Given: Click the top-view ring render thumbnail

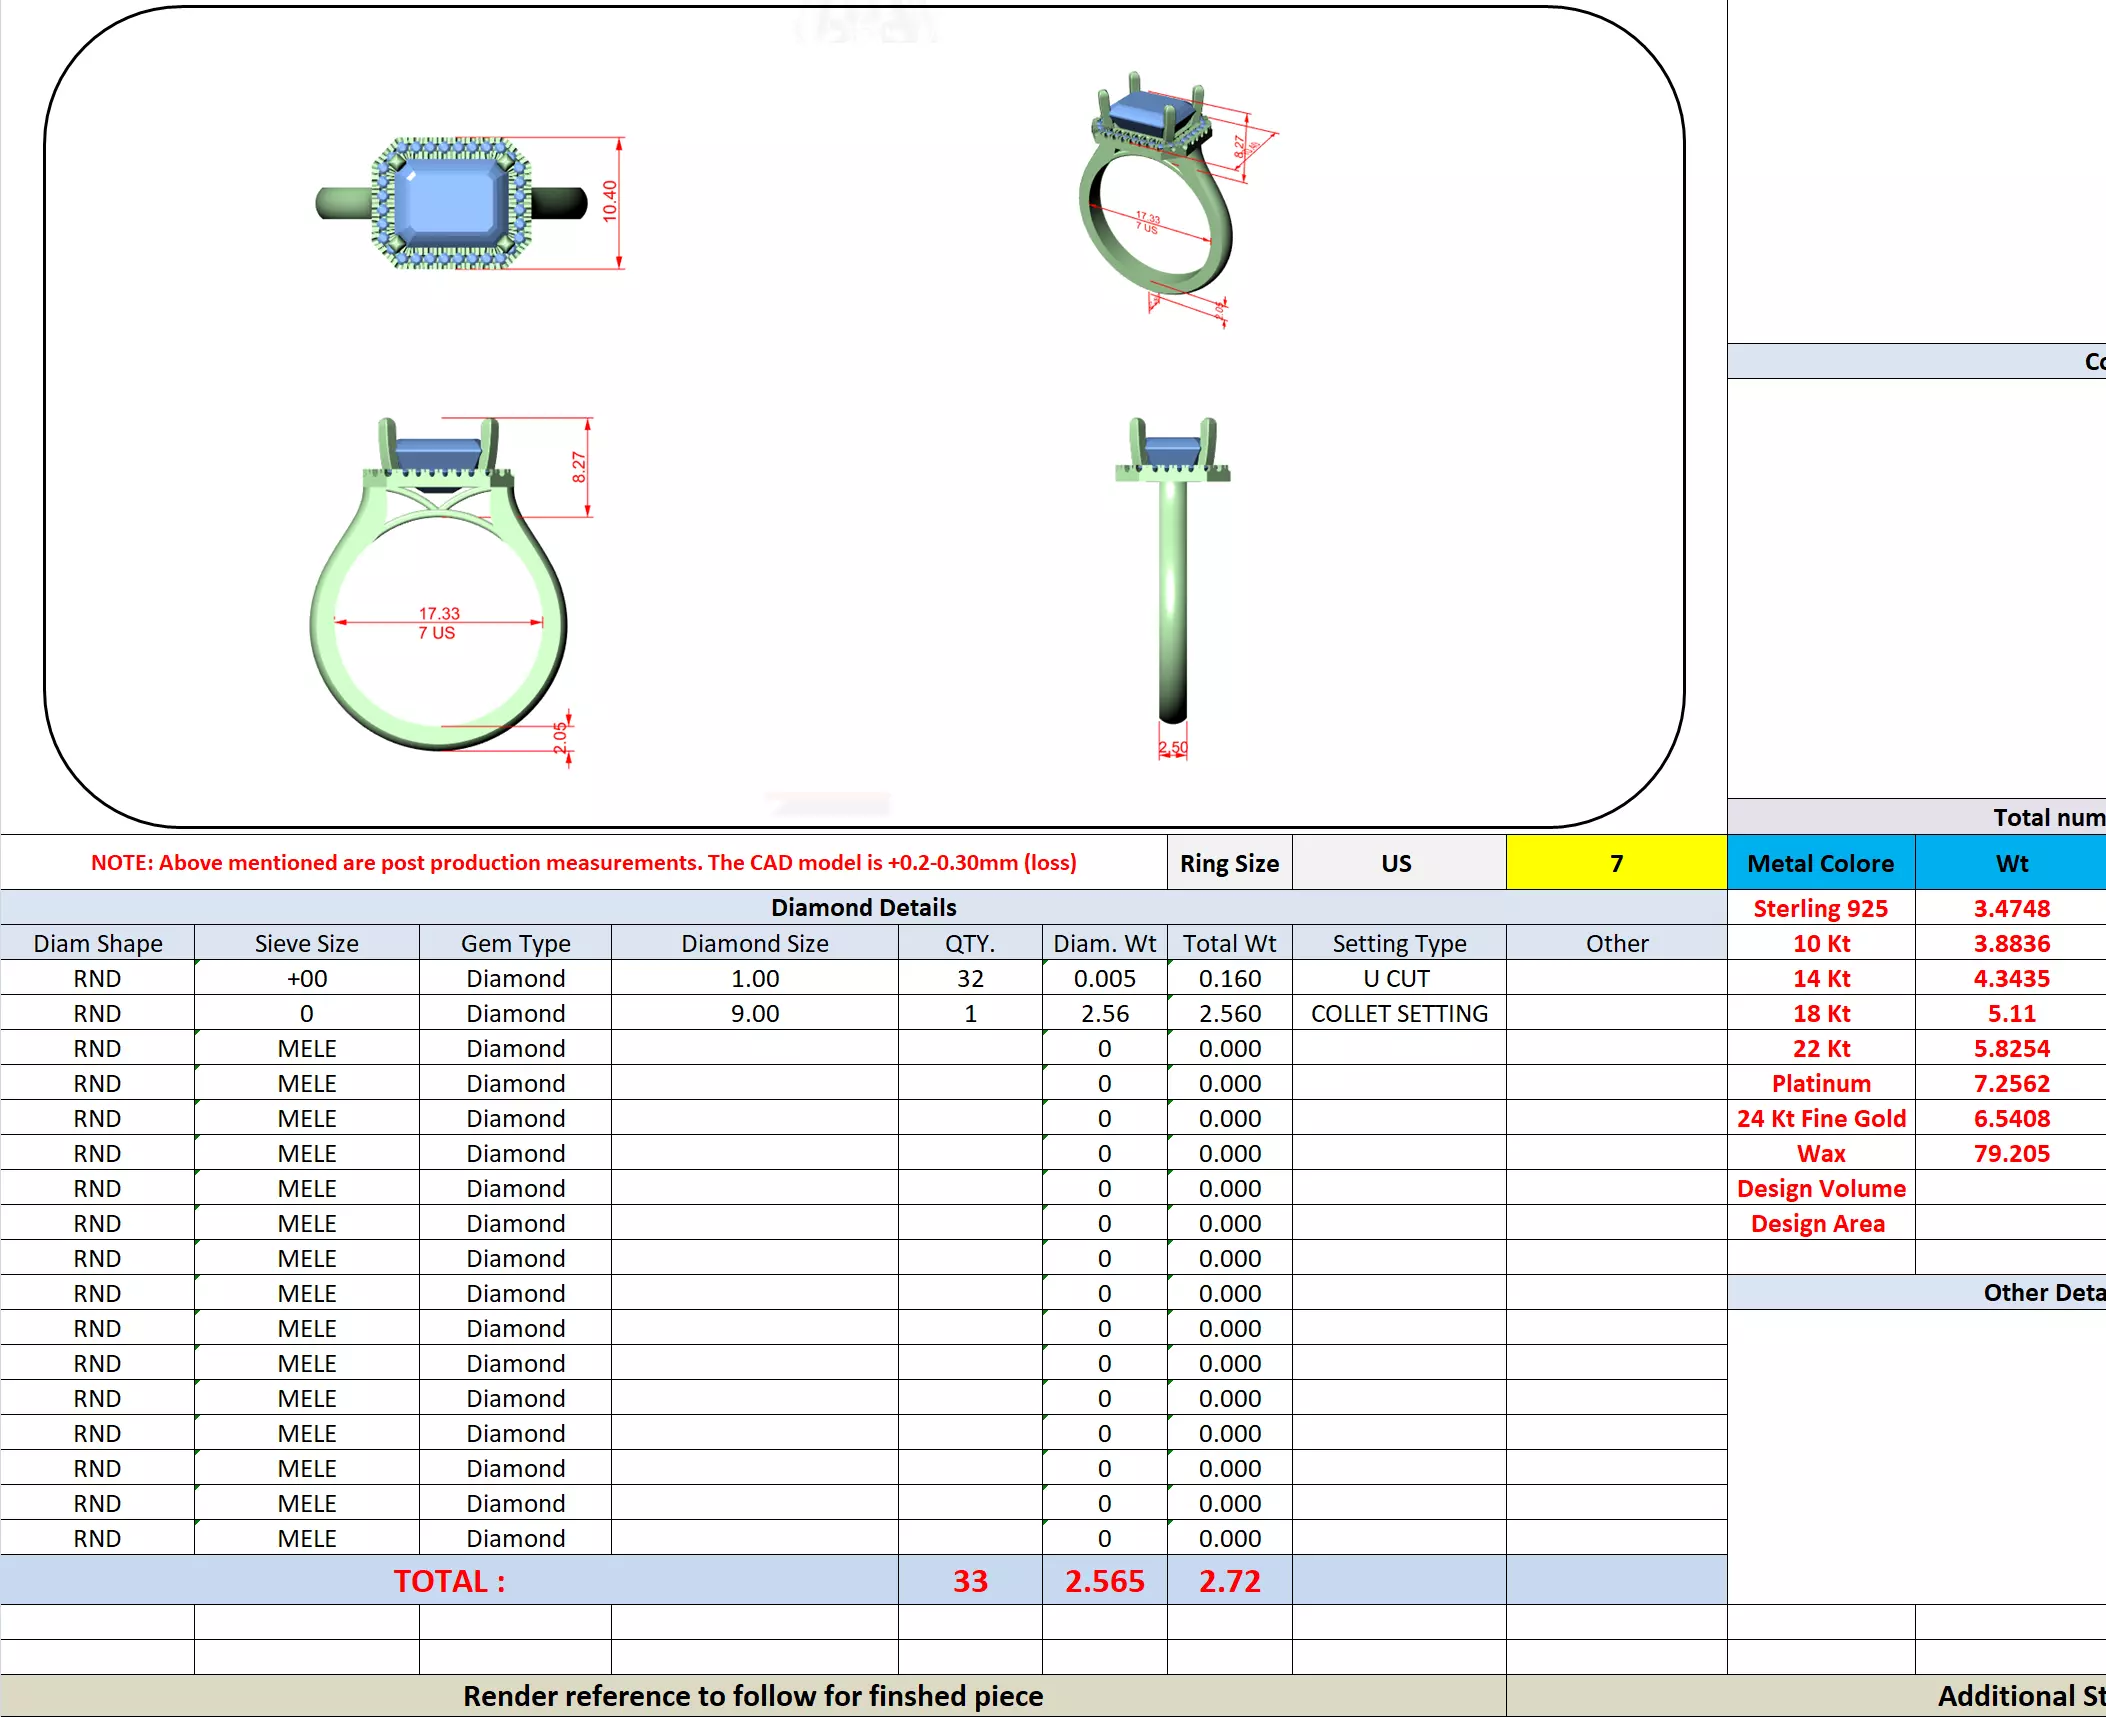Looking at the screenshot, I should (450, 203).
